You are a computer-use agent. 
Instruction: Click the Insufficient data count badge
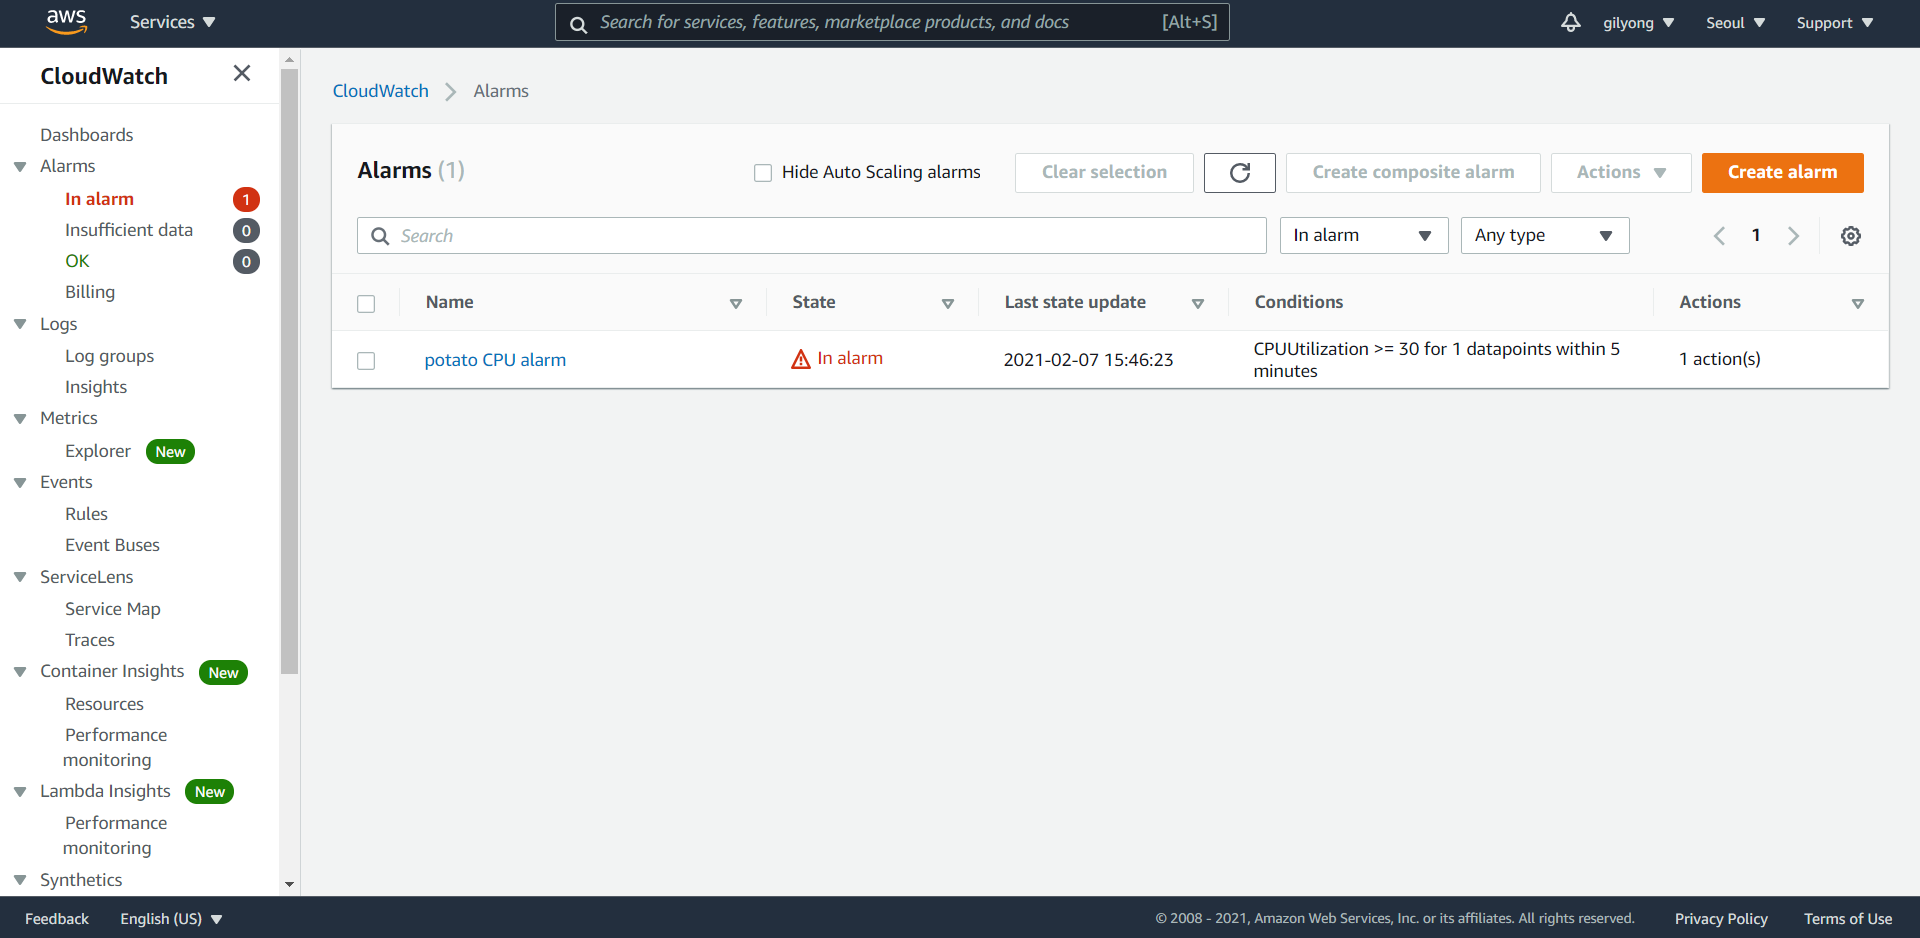click(x=246, y=231)
